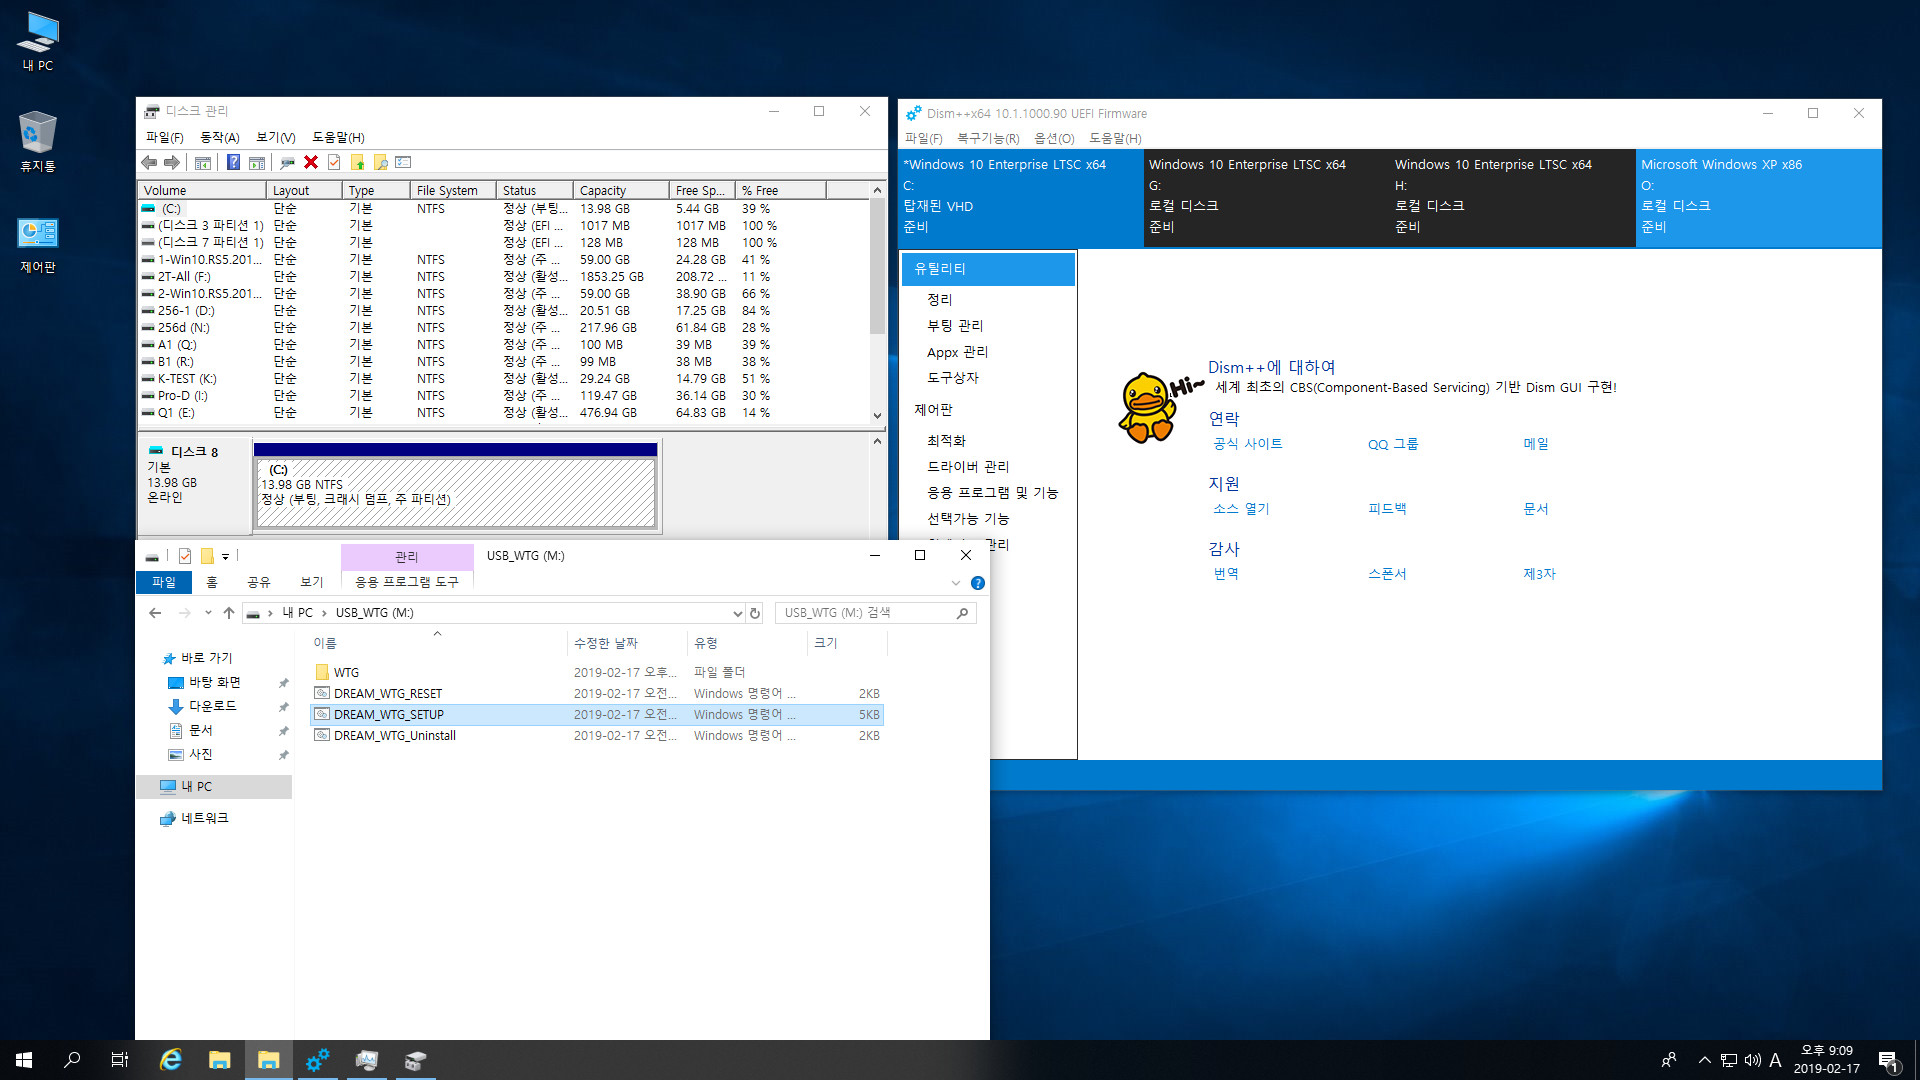The image size is (1920, 1080).
Task: Open the Recycle Bin desktop icon
Action: click(38, 141)
